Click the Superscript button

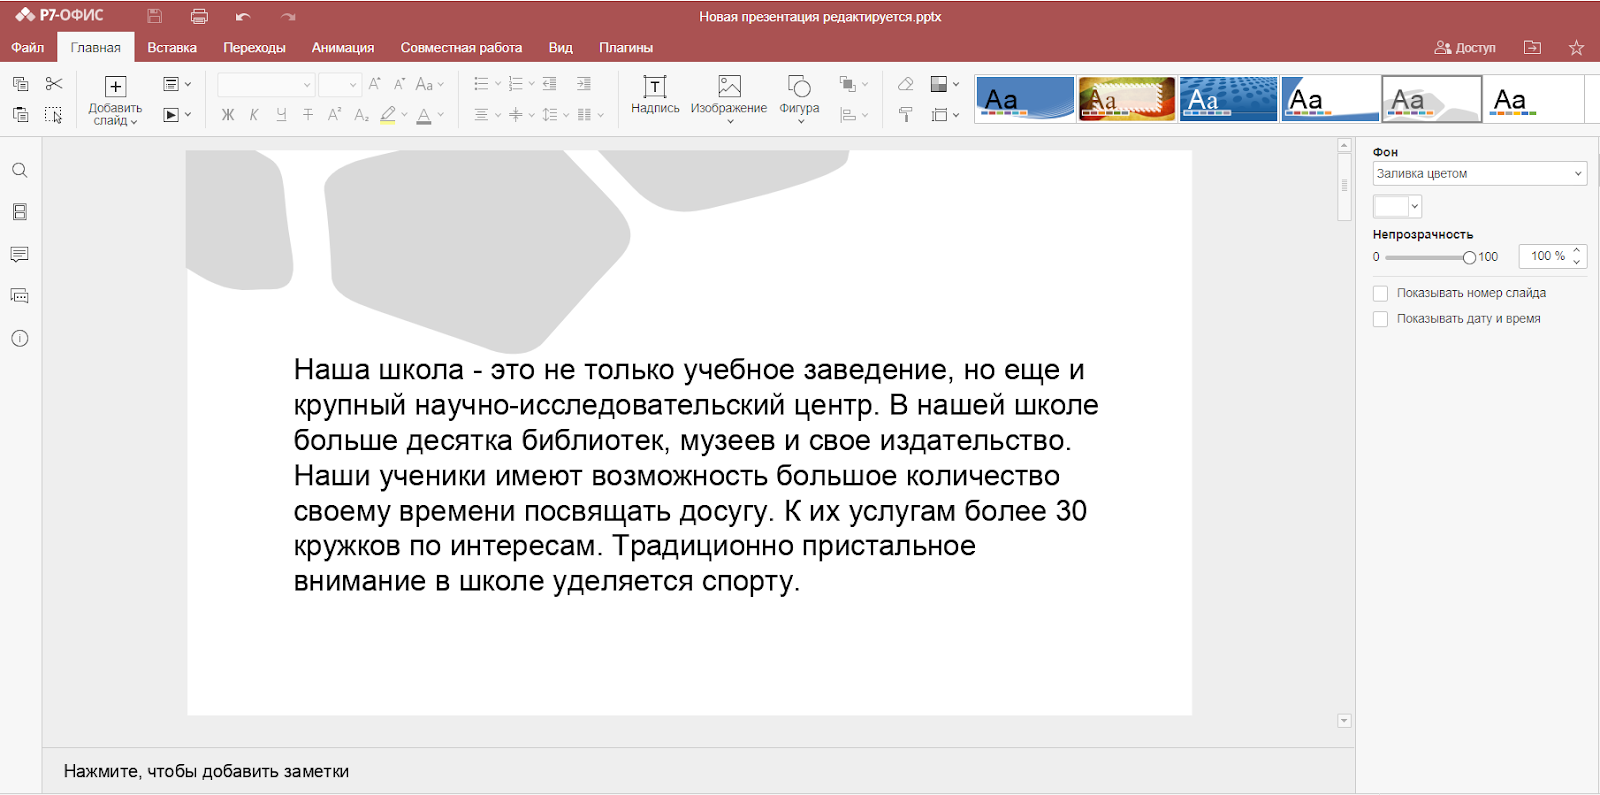334,115
